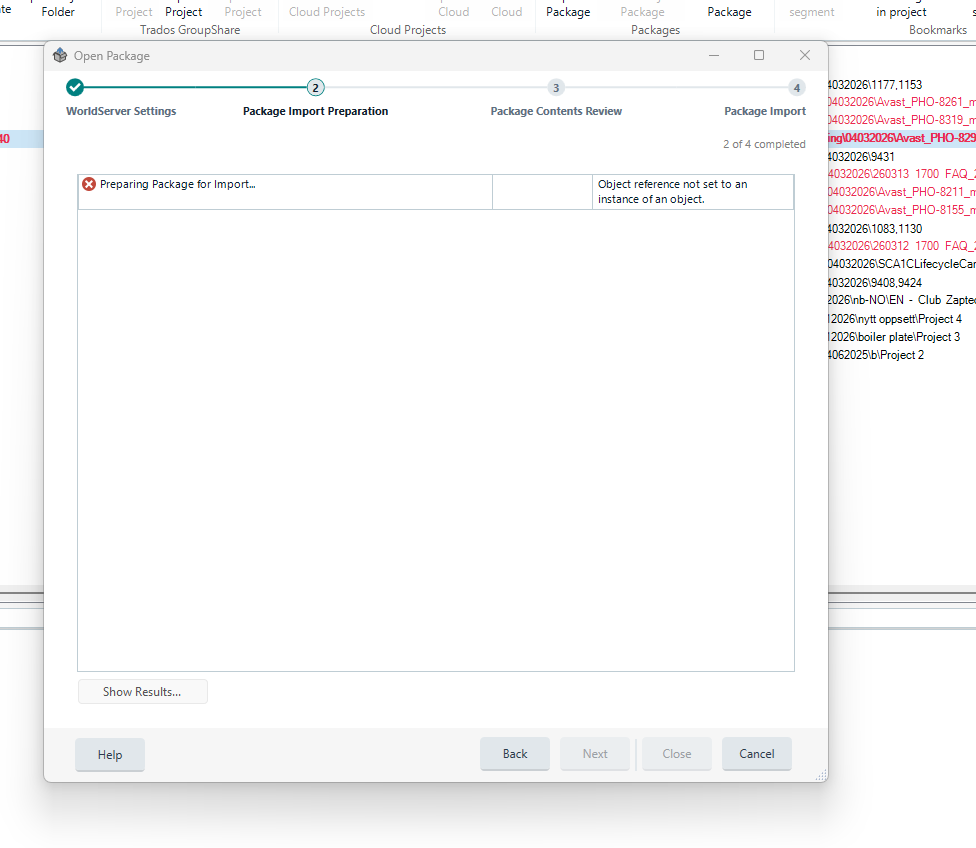Select the highlighted Avast_PHO-829 project entry
This screenshot has width=976, height=848.
(901, 138)
